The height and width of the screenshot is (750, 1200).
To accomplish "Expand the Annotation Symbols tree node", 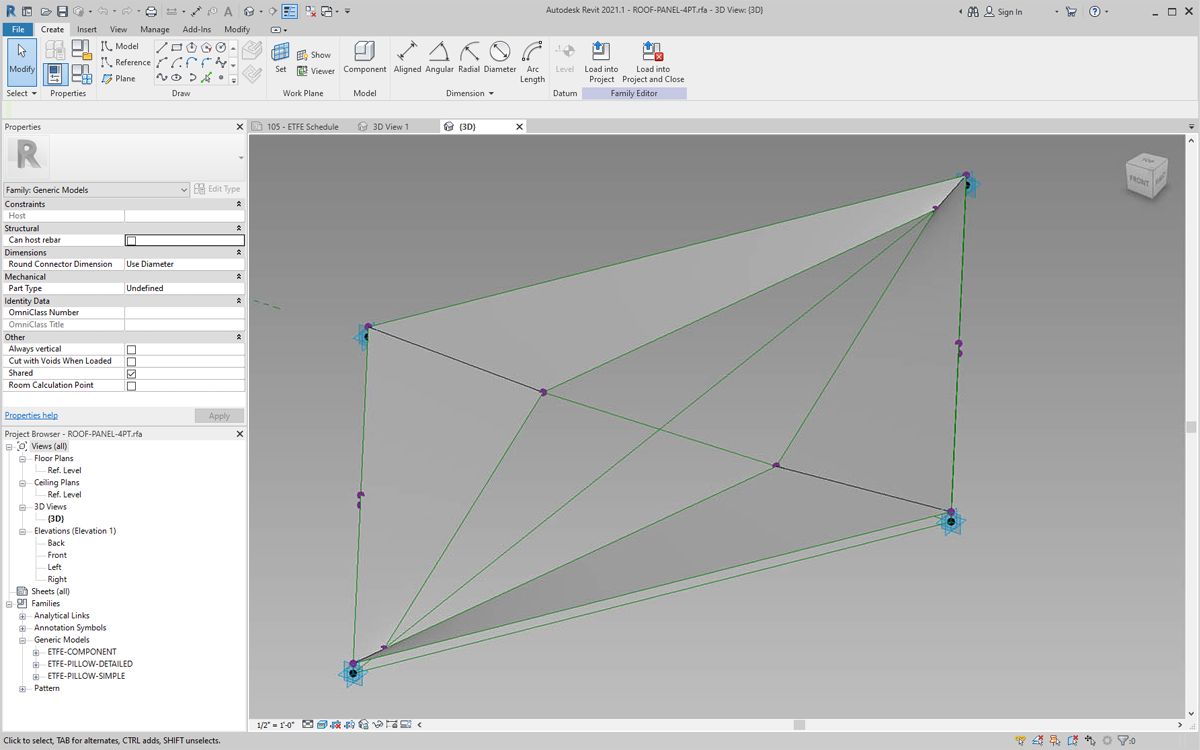I will (x=23, y=628).
